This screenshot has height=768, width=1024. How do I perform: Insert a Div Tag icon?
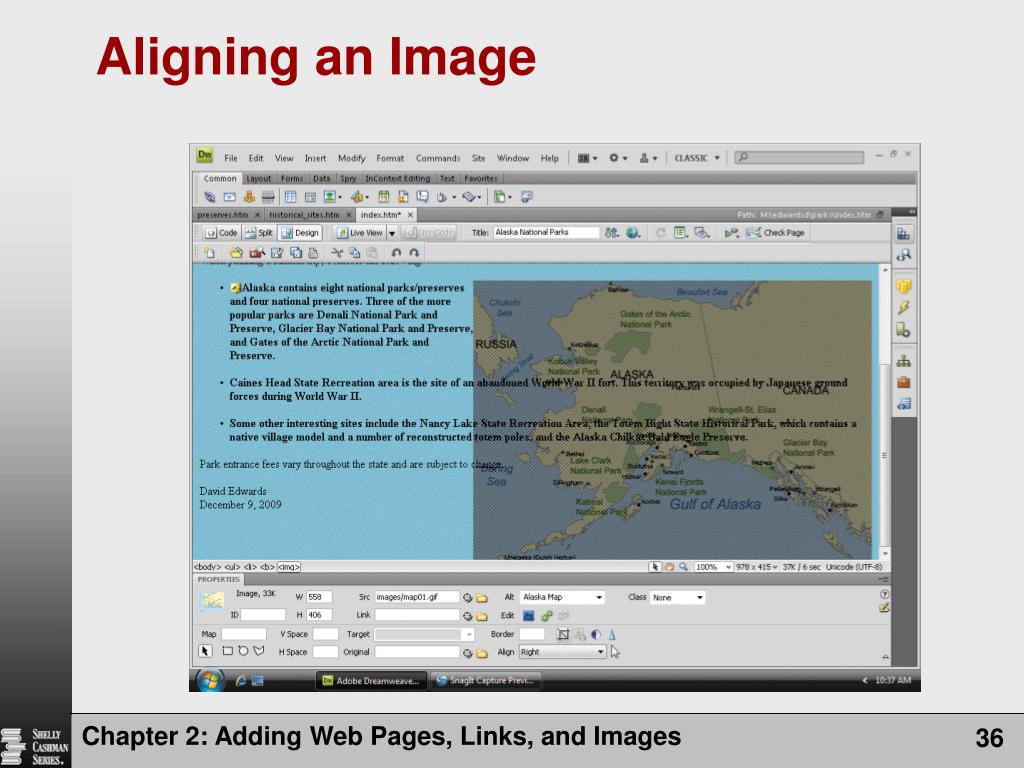pyautogui.click(x=310, y=197)
